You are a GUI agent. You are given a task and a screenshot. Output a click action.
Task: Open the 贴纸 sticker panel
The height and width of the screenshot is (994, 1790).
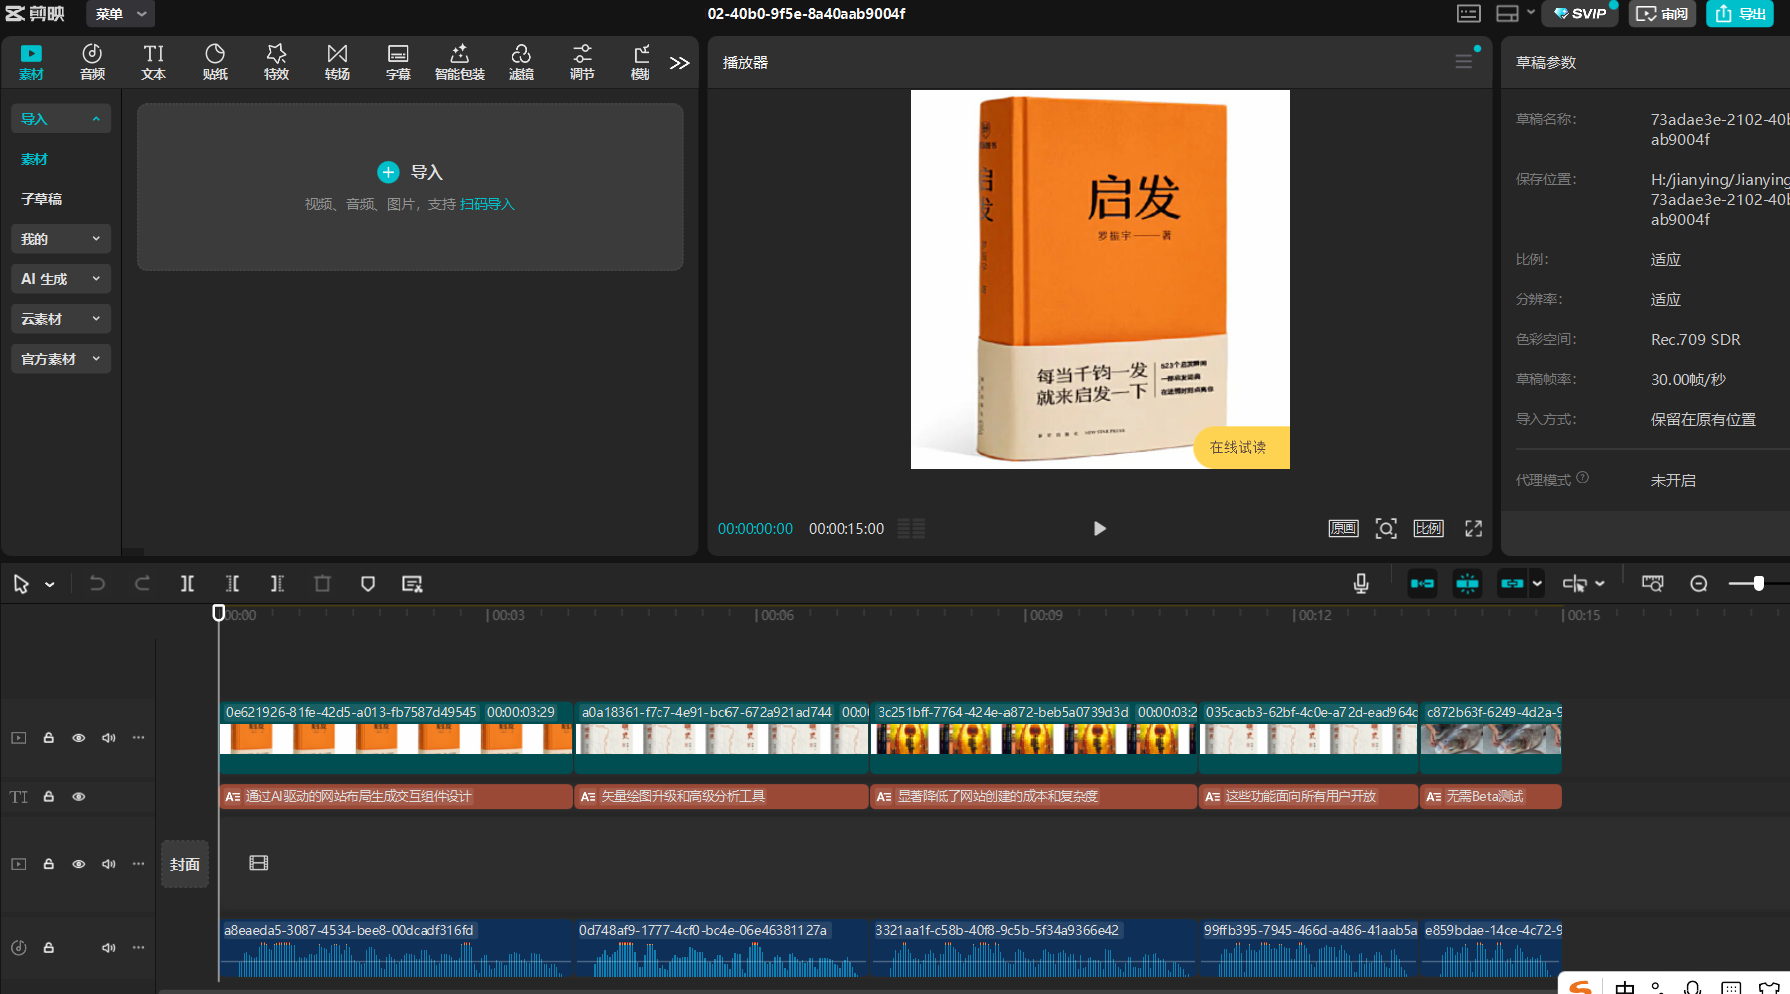coord(215,61)
